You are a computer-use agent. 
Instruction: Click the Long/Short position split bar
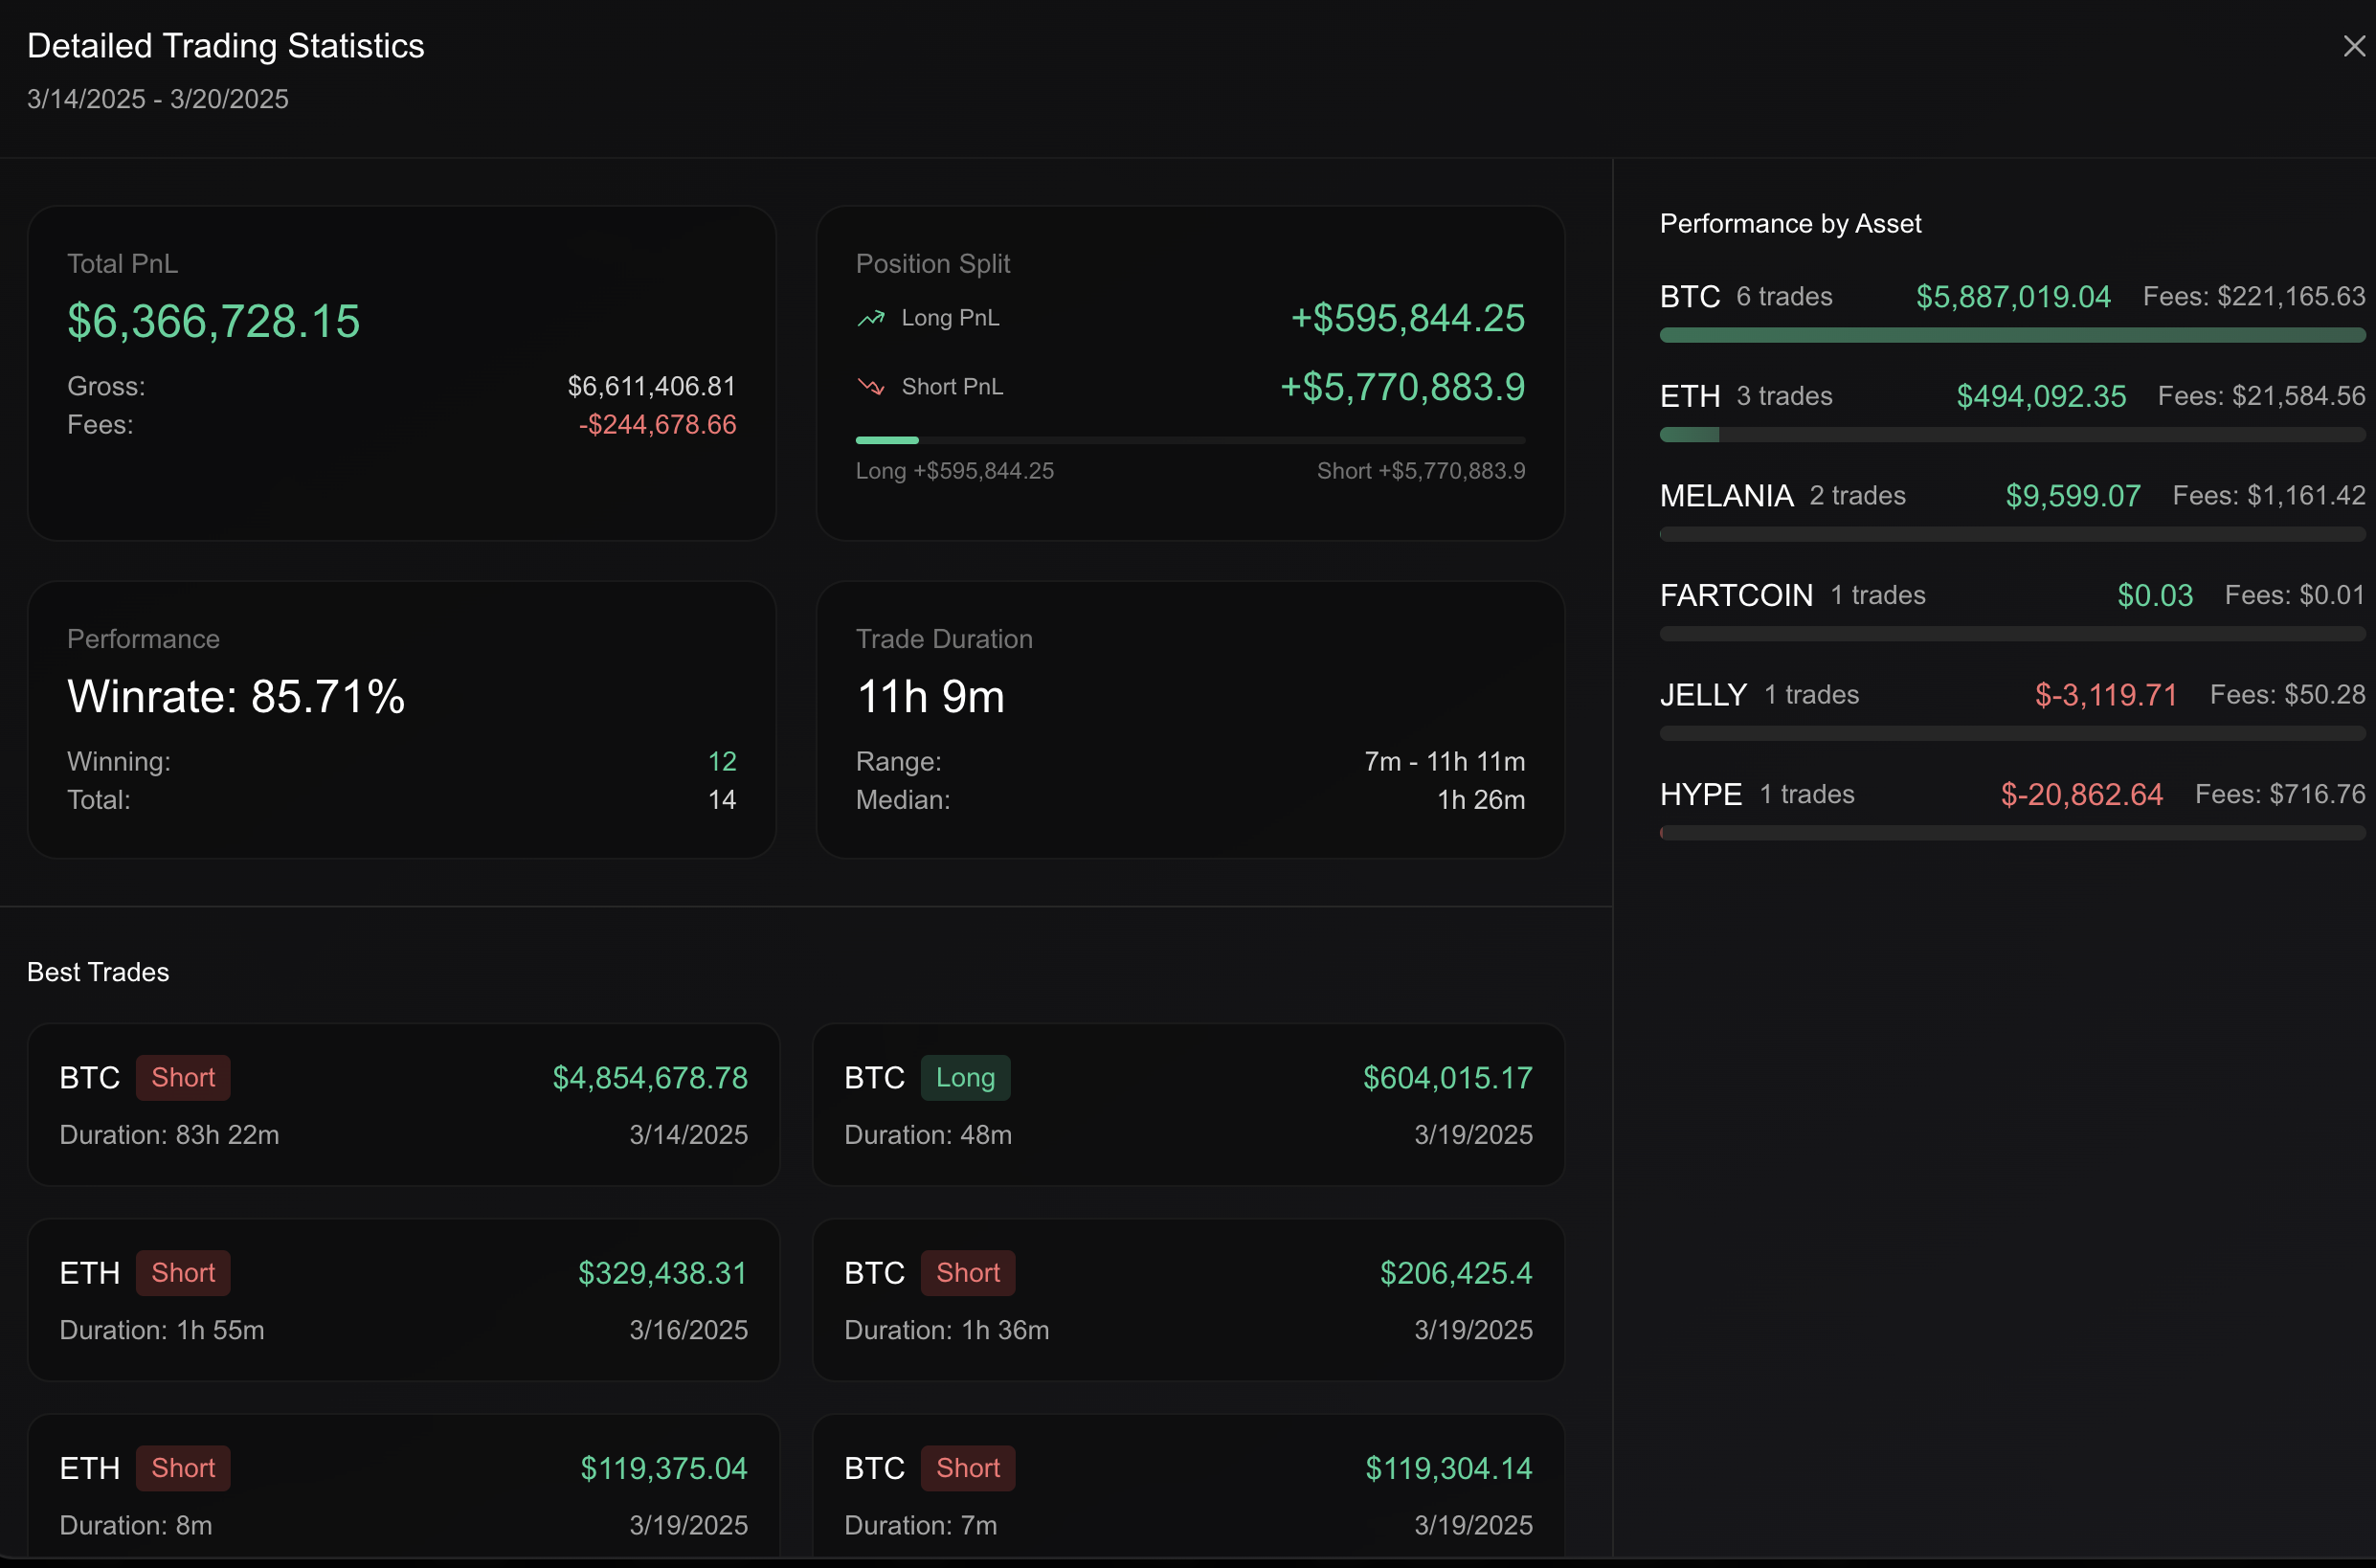click(x=1190, y=440)
